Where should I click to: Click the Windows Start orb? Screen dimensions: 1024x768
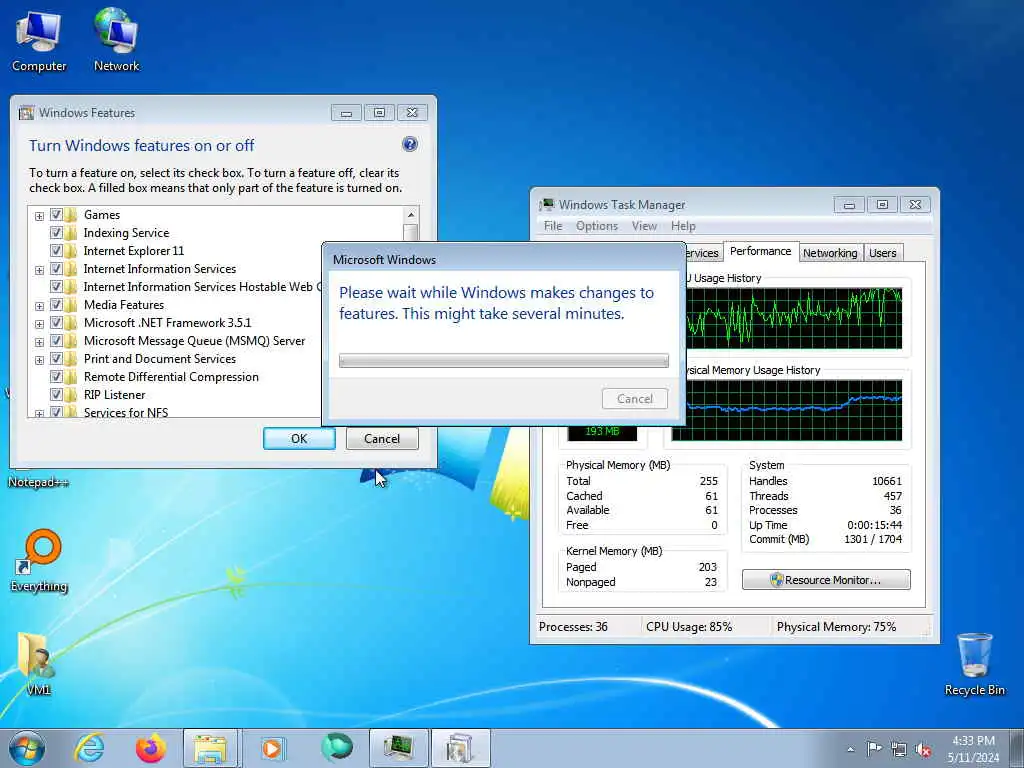pyautogui.click(x=27, y=748)
